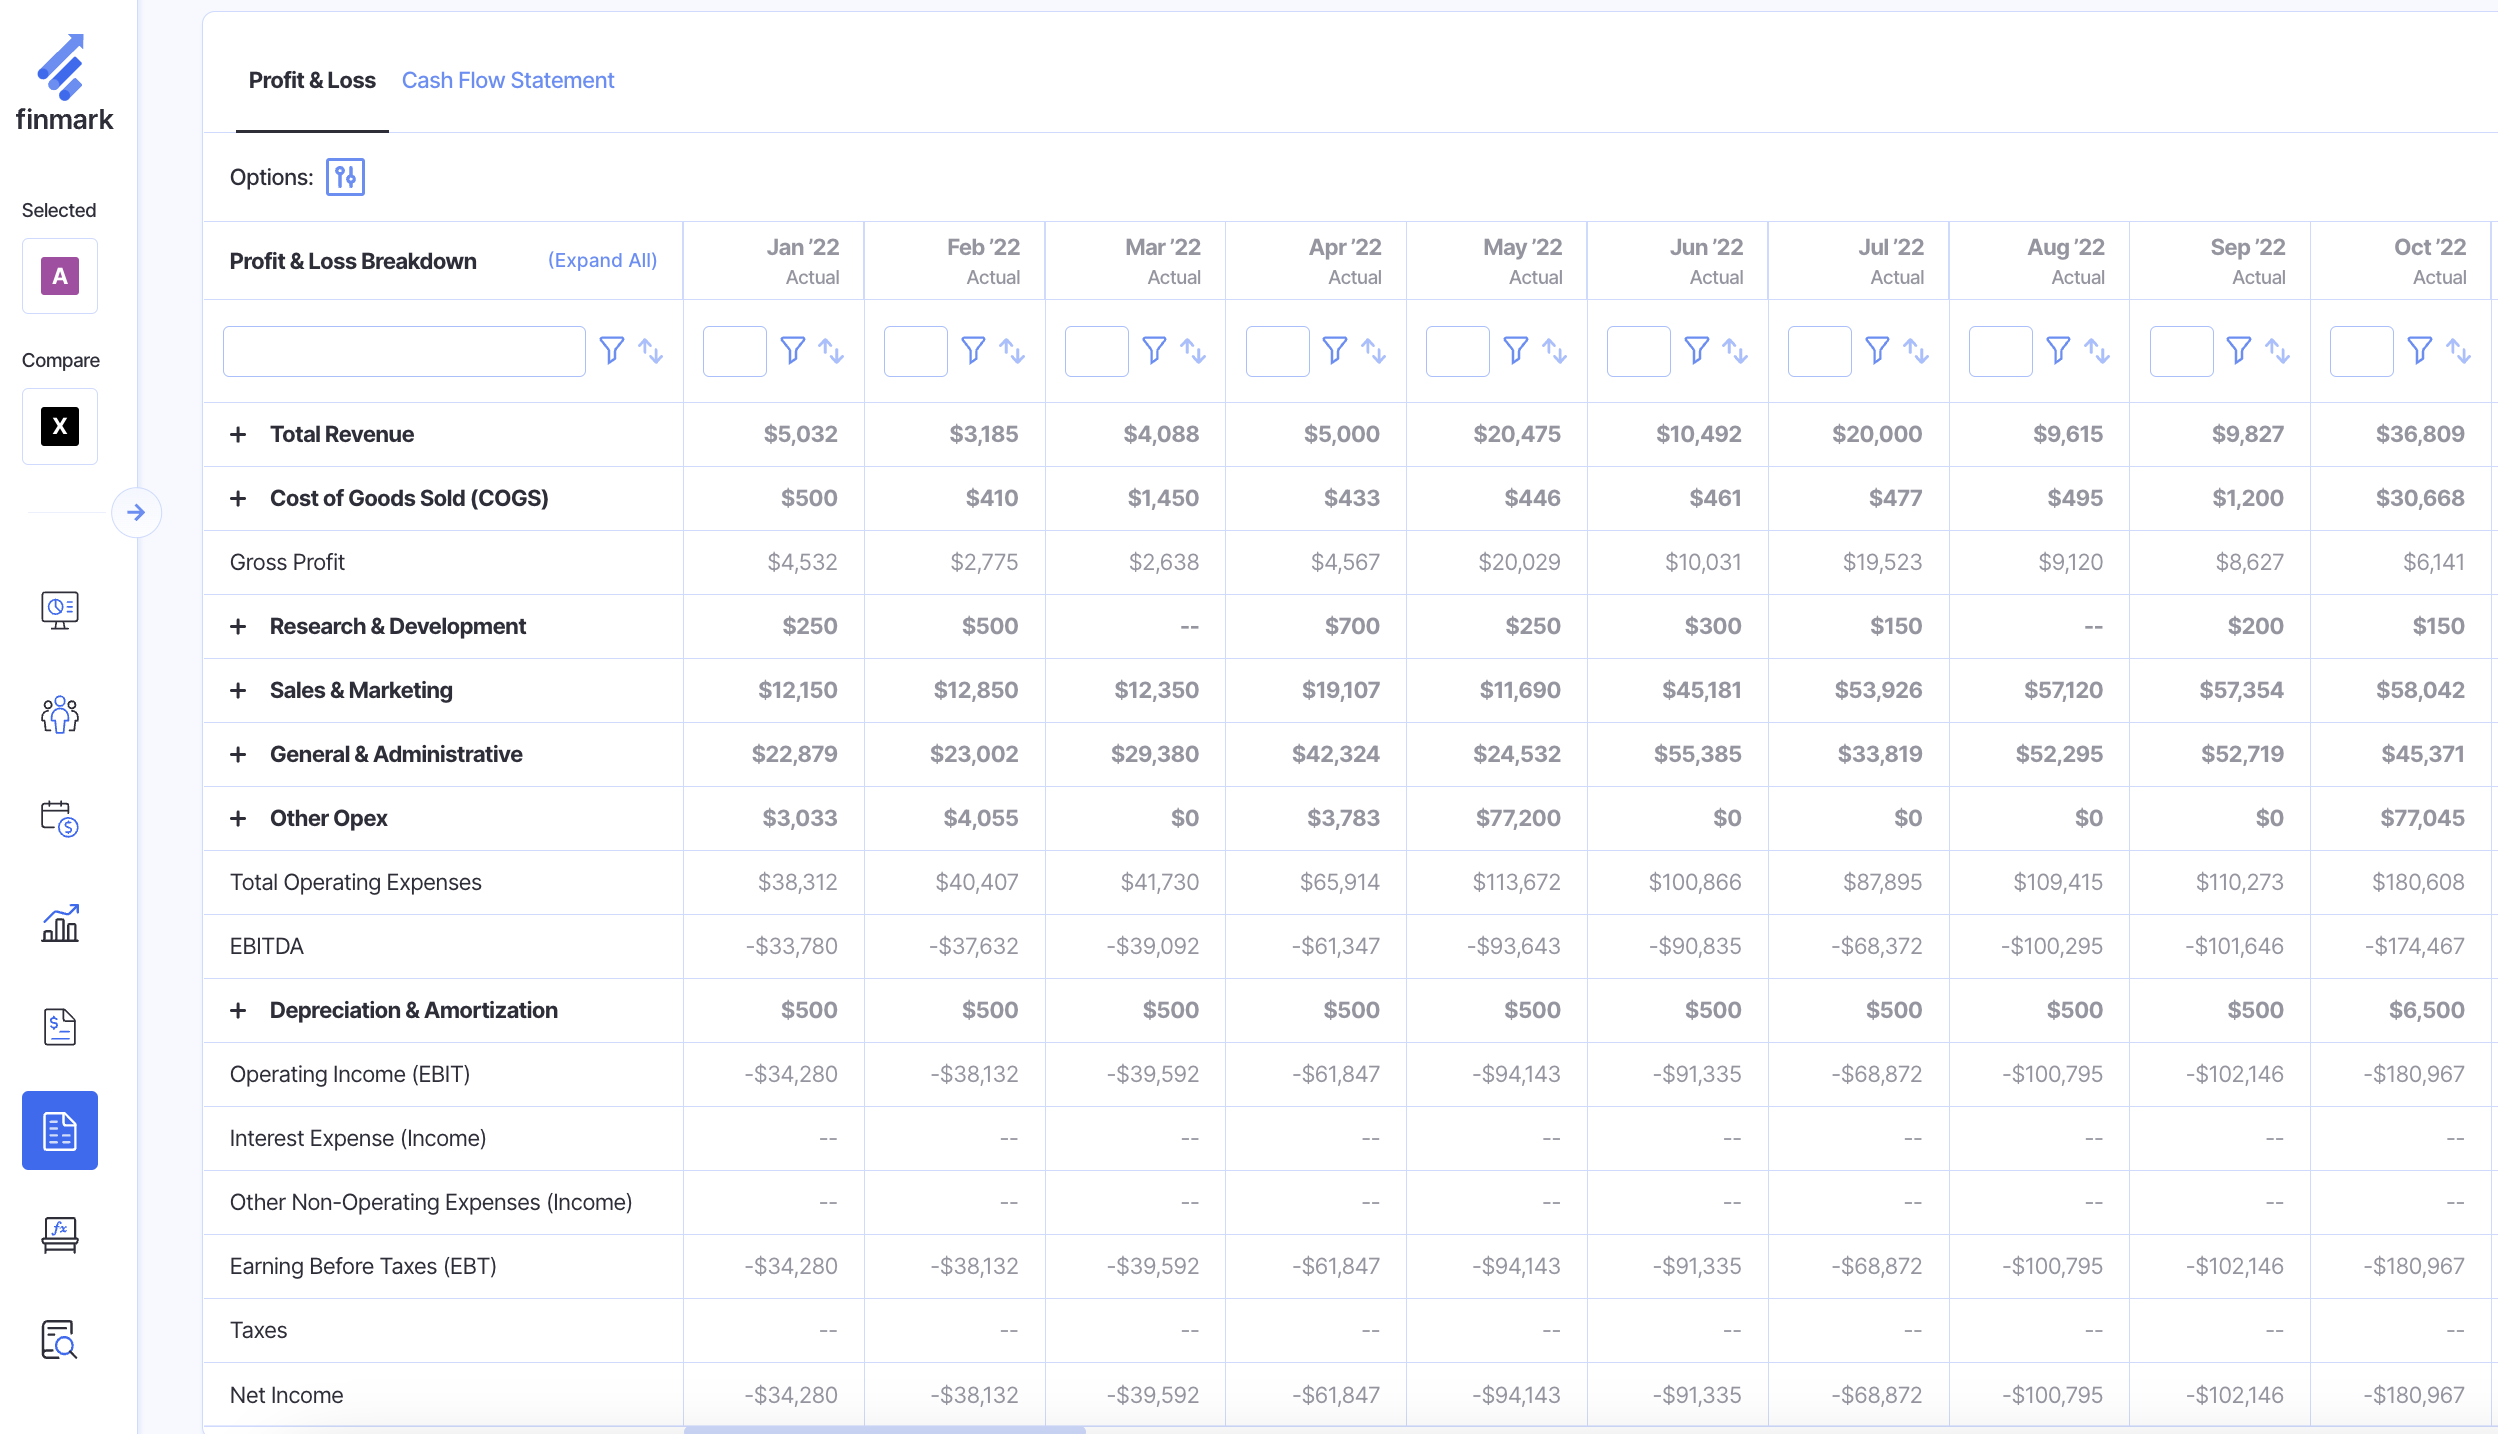Expand the Sales & Marketing row

point(238,690)
